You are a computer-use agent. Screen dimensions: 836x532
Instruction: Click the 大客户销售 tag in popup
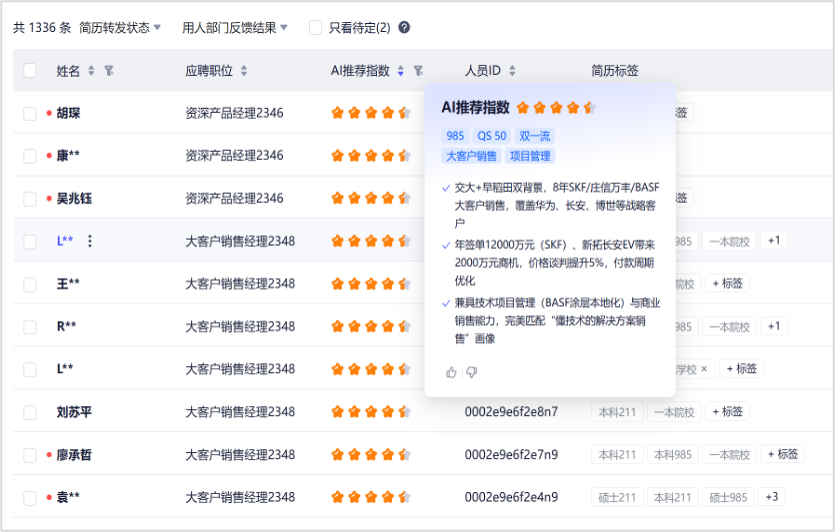click(x=471, y=156)
